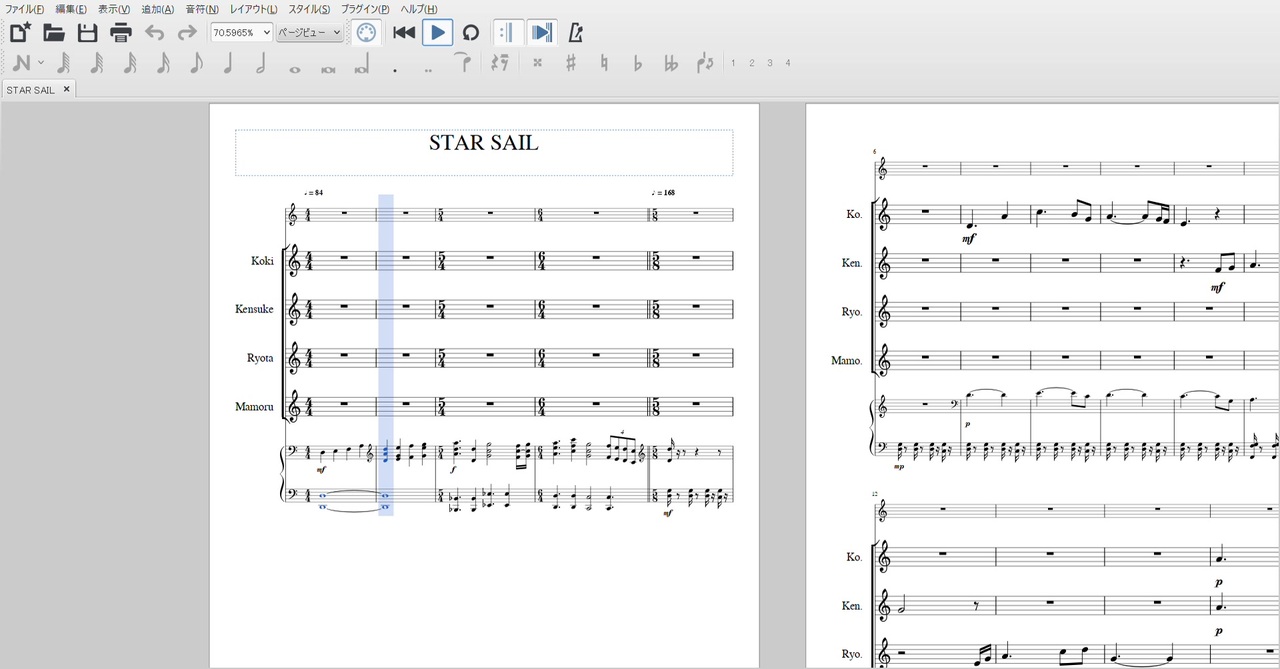
Task: Select the Koki staff name
Action: coord(262,261)
